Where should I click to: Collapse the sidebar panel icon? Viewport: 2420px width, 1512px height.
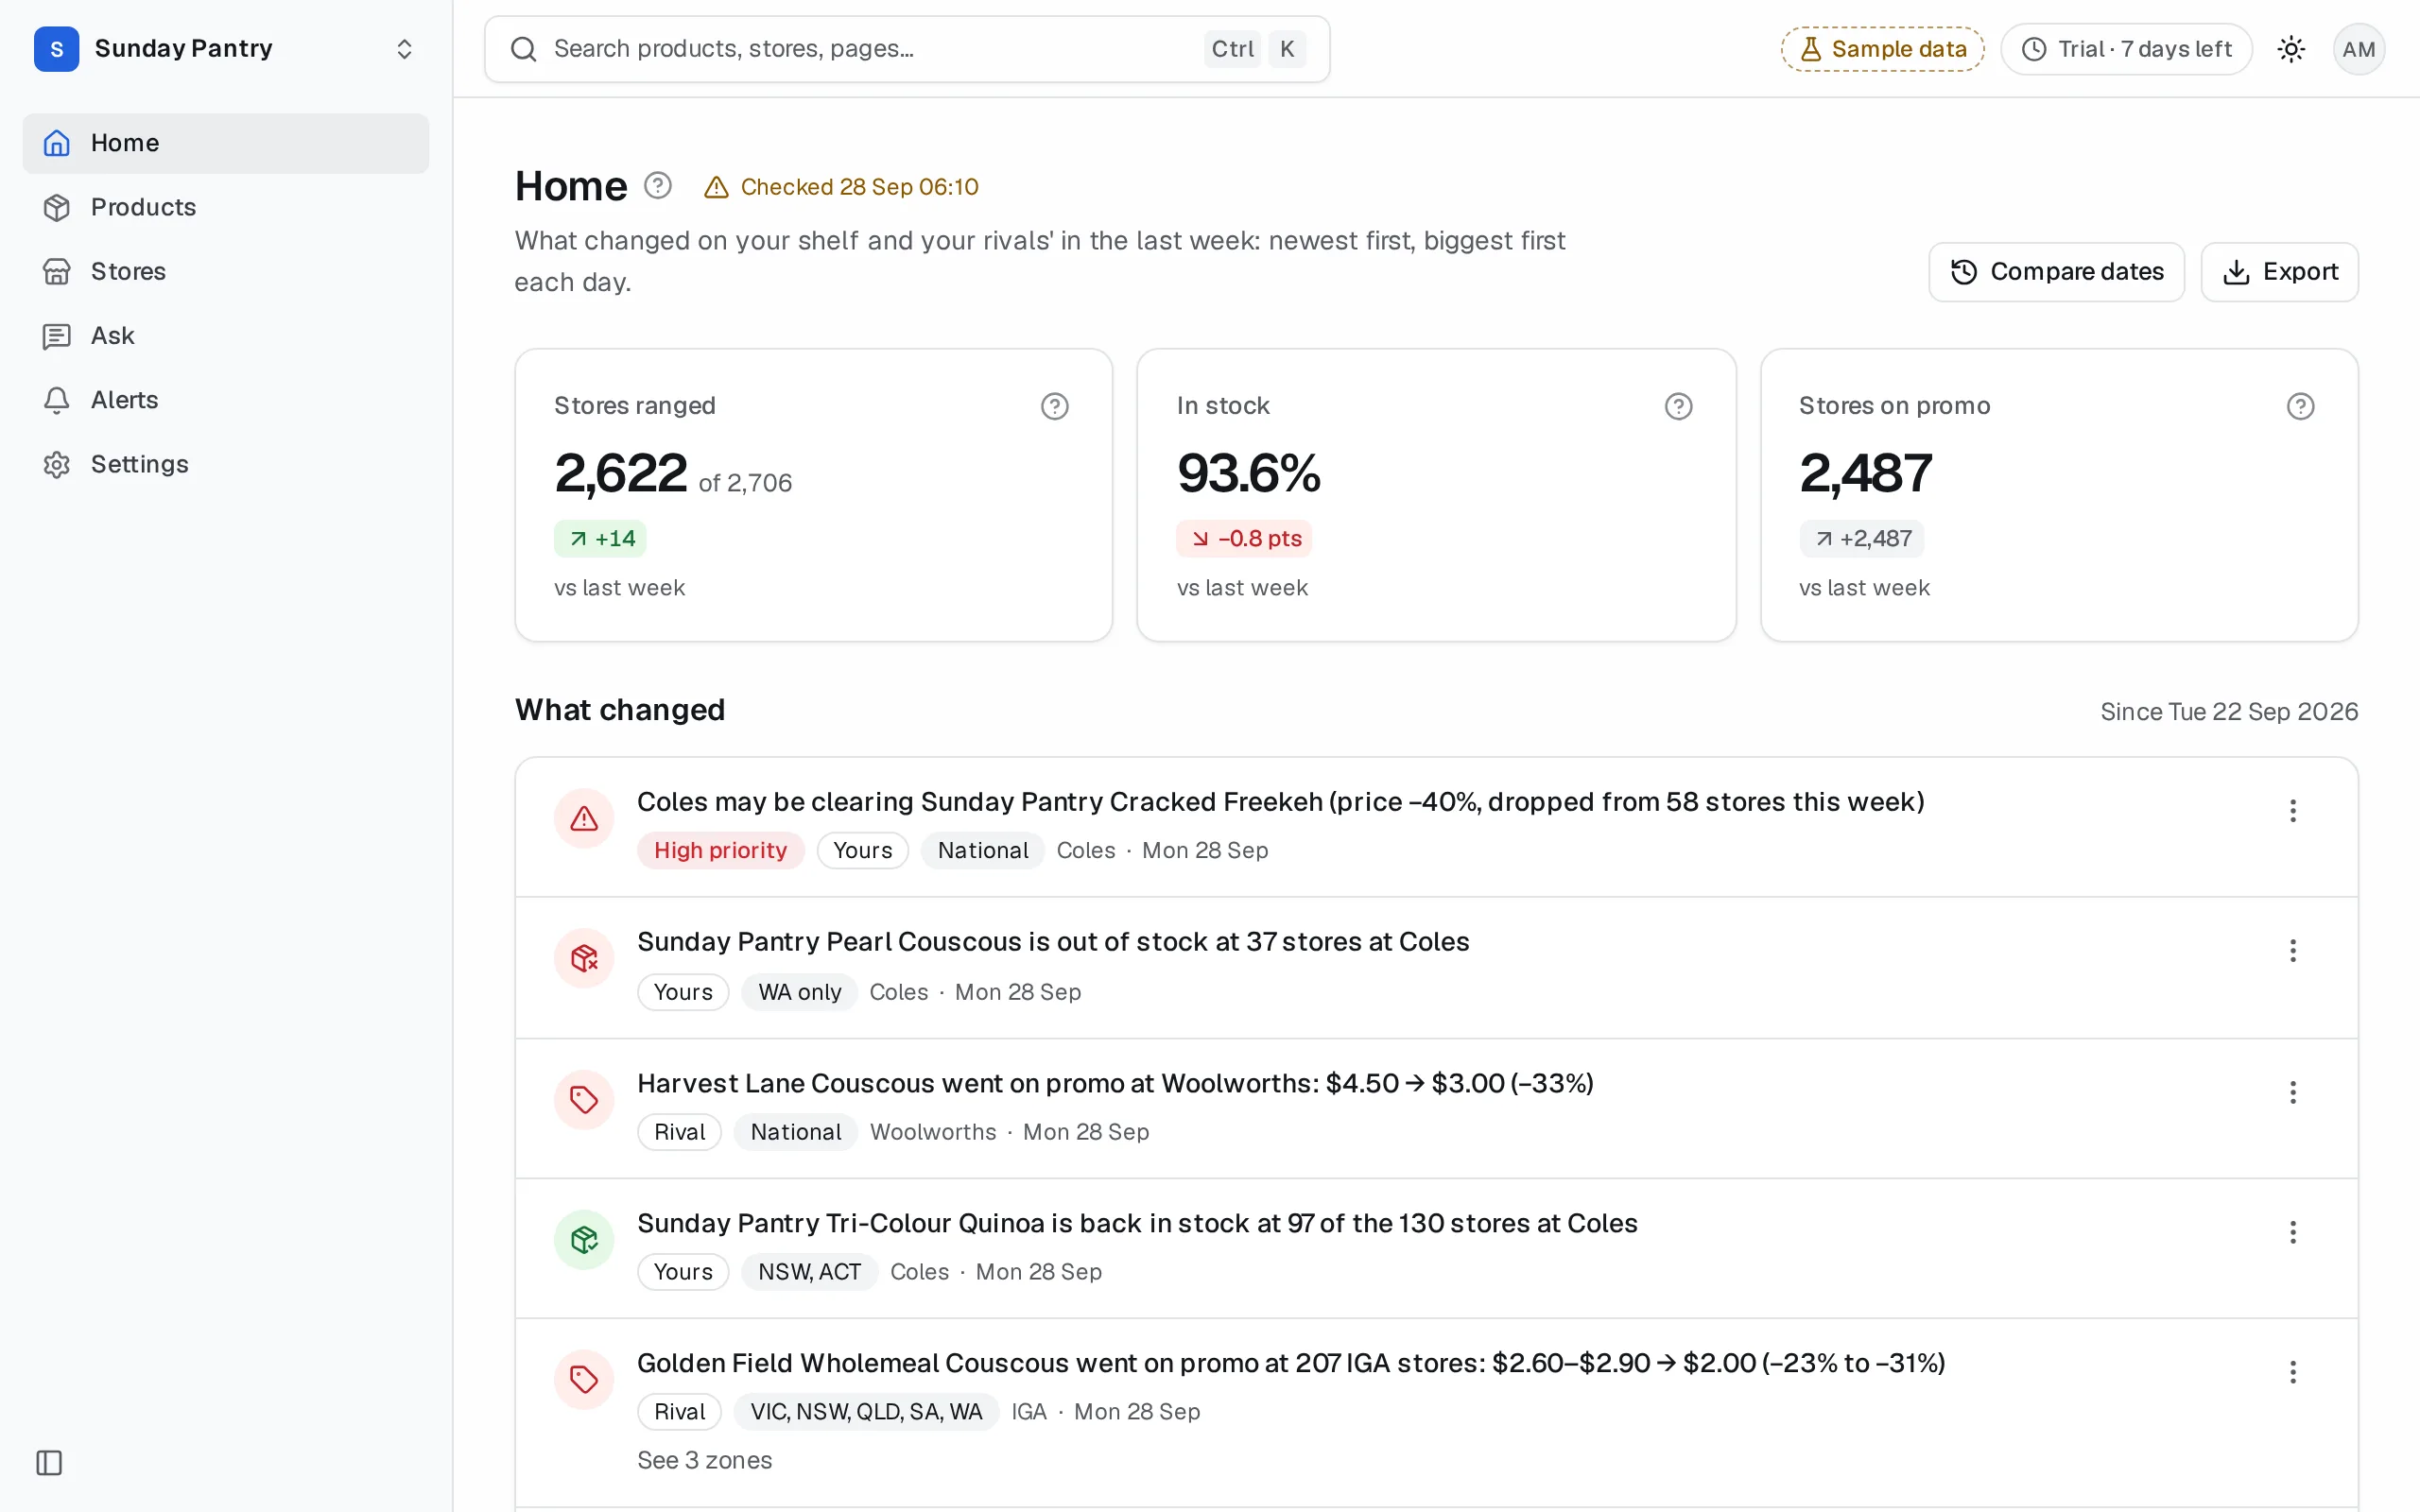click(x=49, y=1462)
